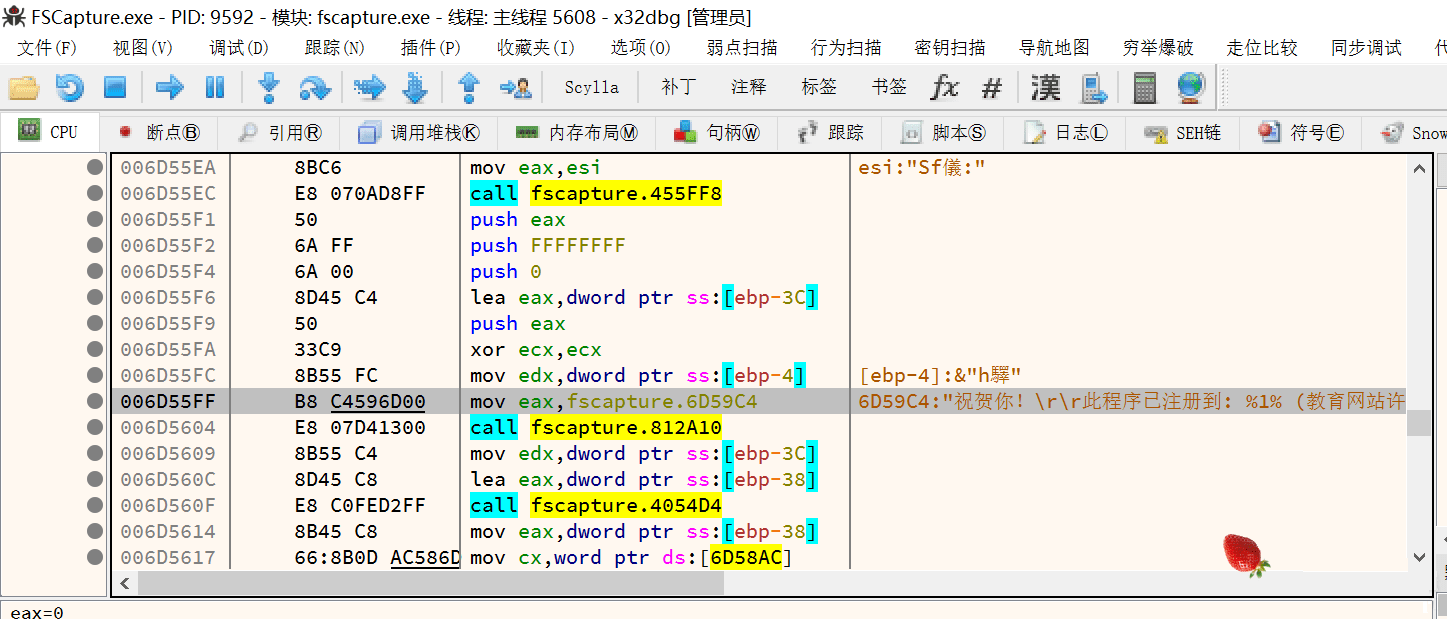Toggle breakpoint dot at address 006D55FF
Screen dimensions: 1447x619
point(95,401)
